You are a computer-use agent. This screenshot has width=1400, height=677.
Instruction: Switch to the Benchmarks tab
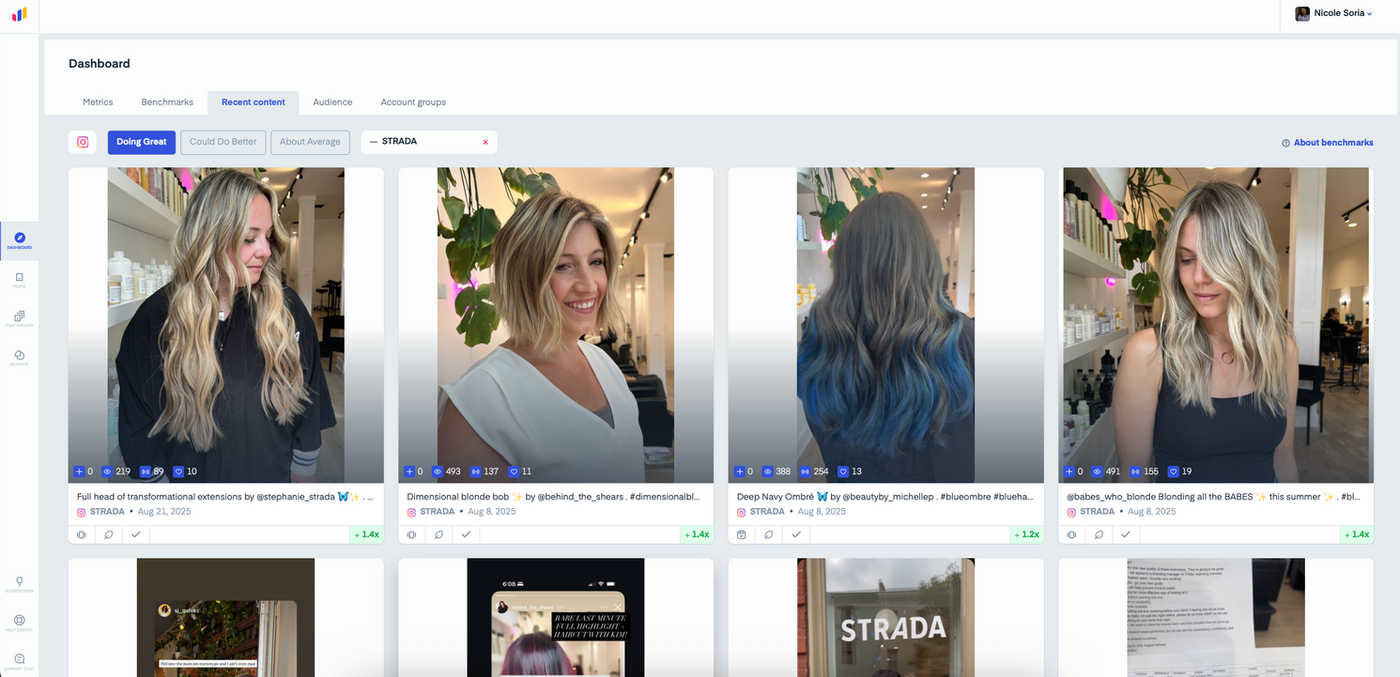167,102
